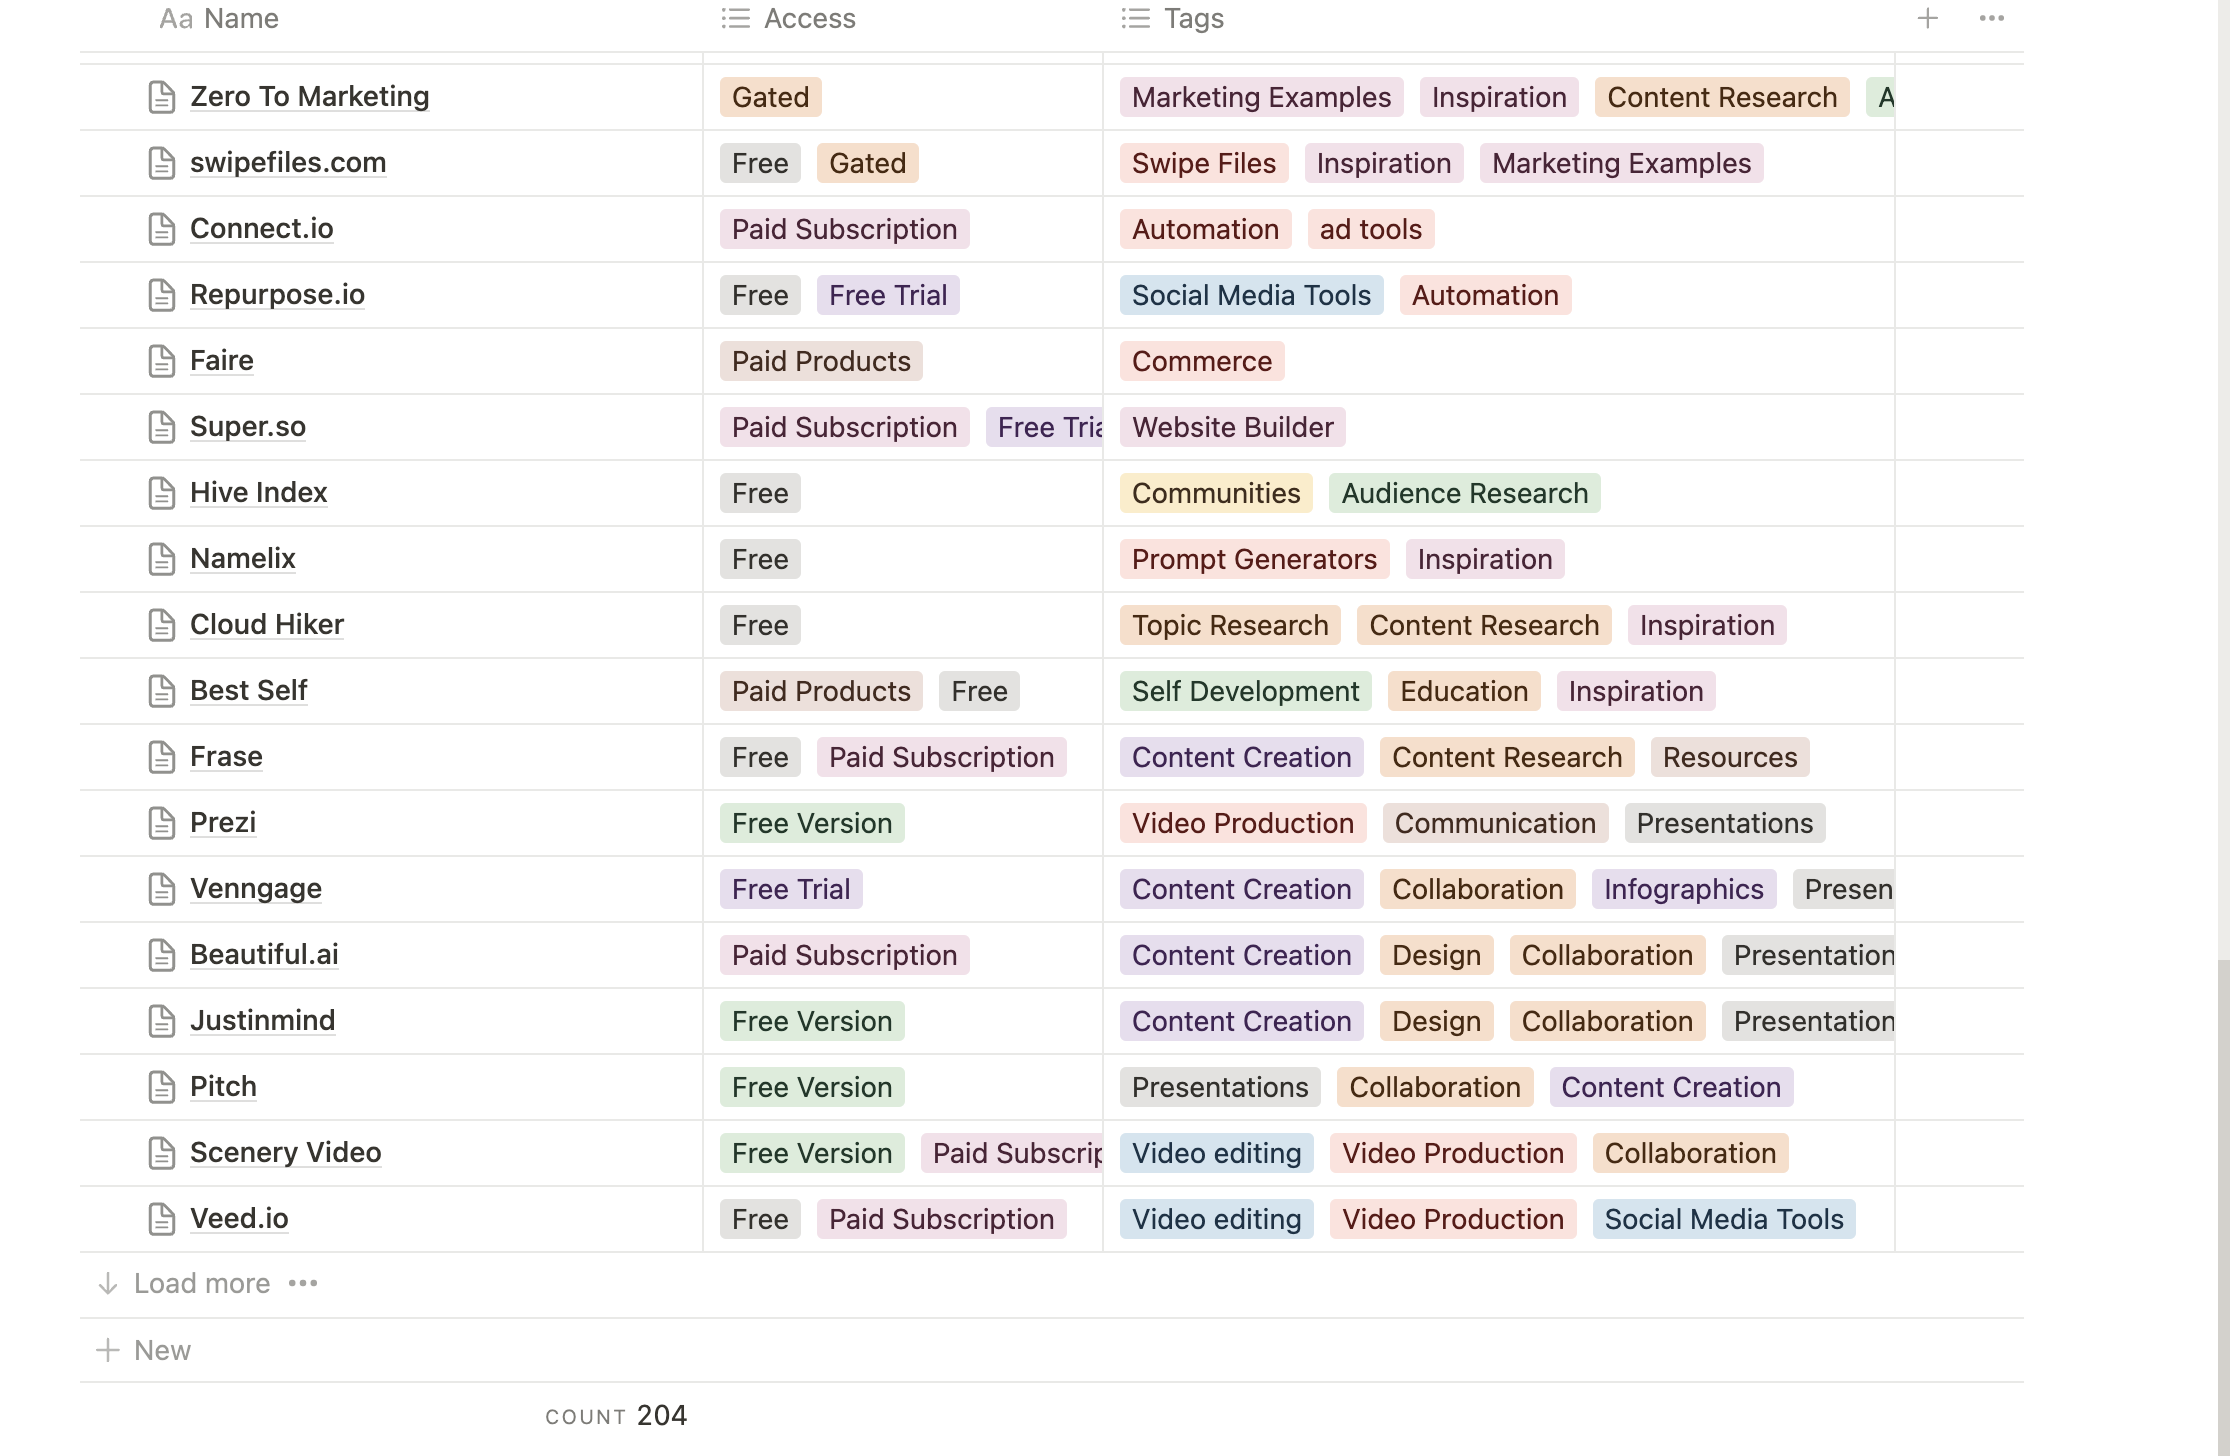Click the COUNT 204 calculation footer

616,1415
